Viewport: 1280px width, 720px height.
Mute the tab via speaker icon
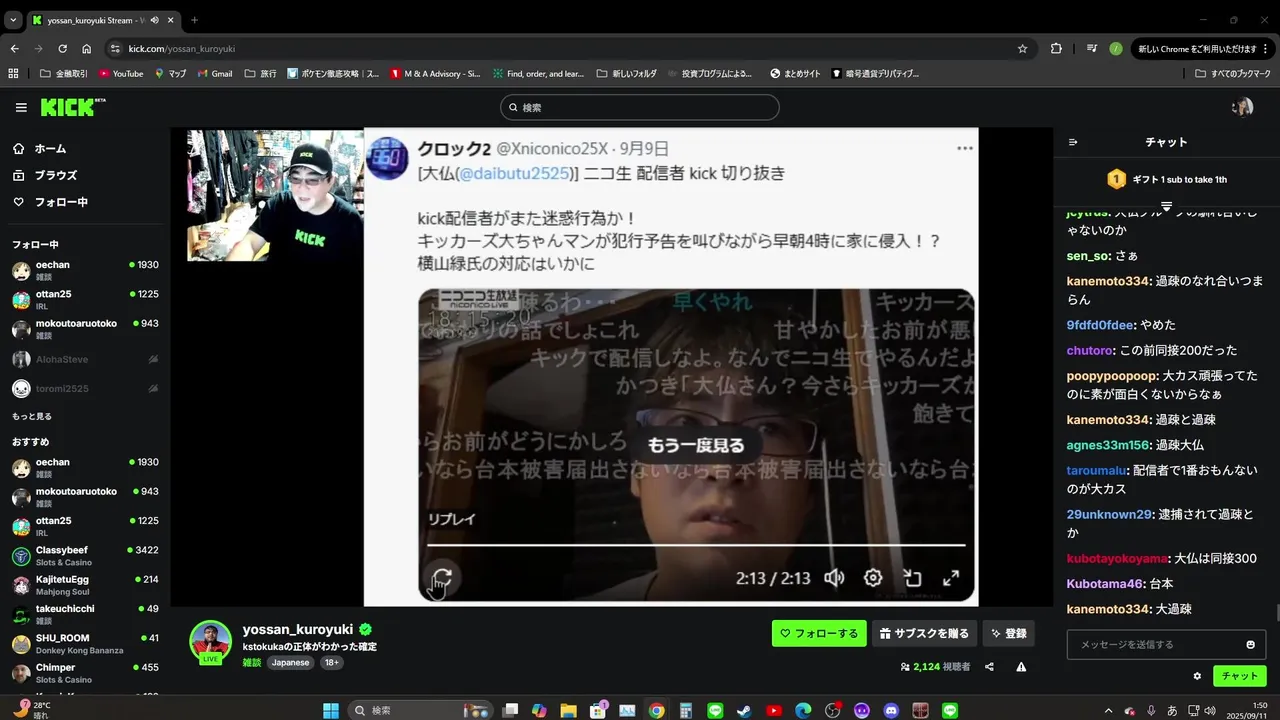point(154,20)
